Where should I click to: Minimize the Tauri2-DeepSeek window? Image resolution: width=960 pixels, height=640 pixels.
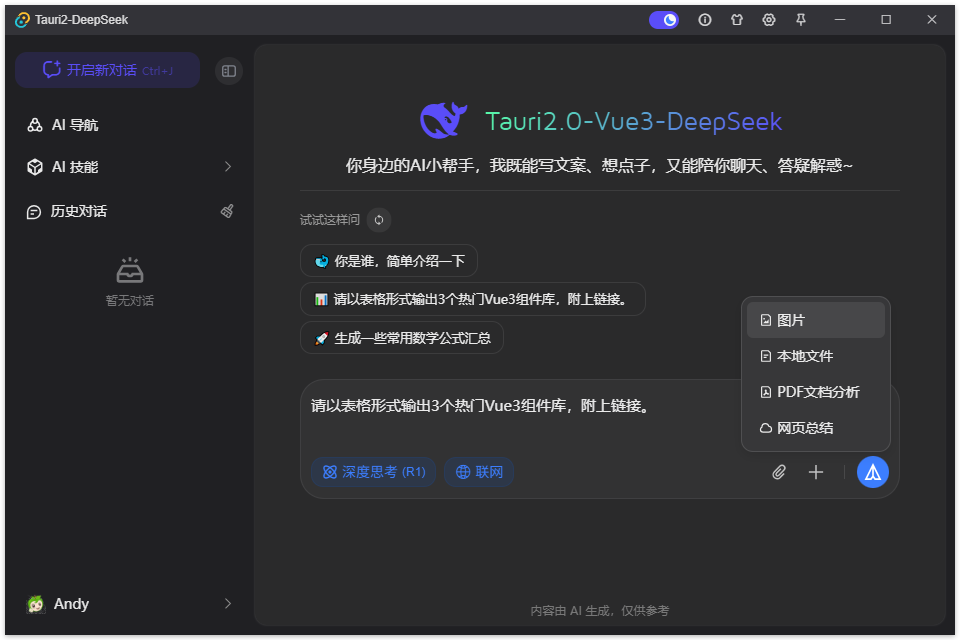point(840,20)
